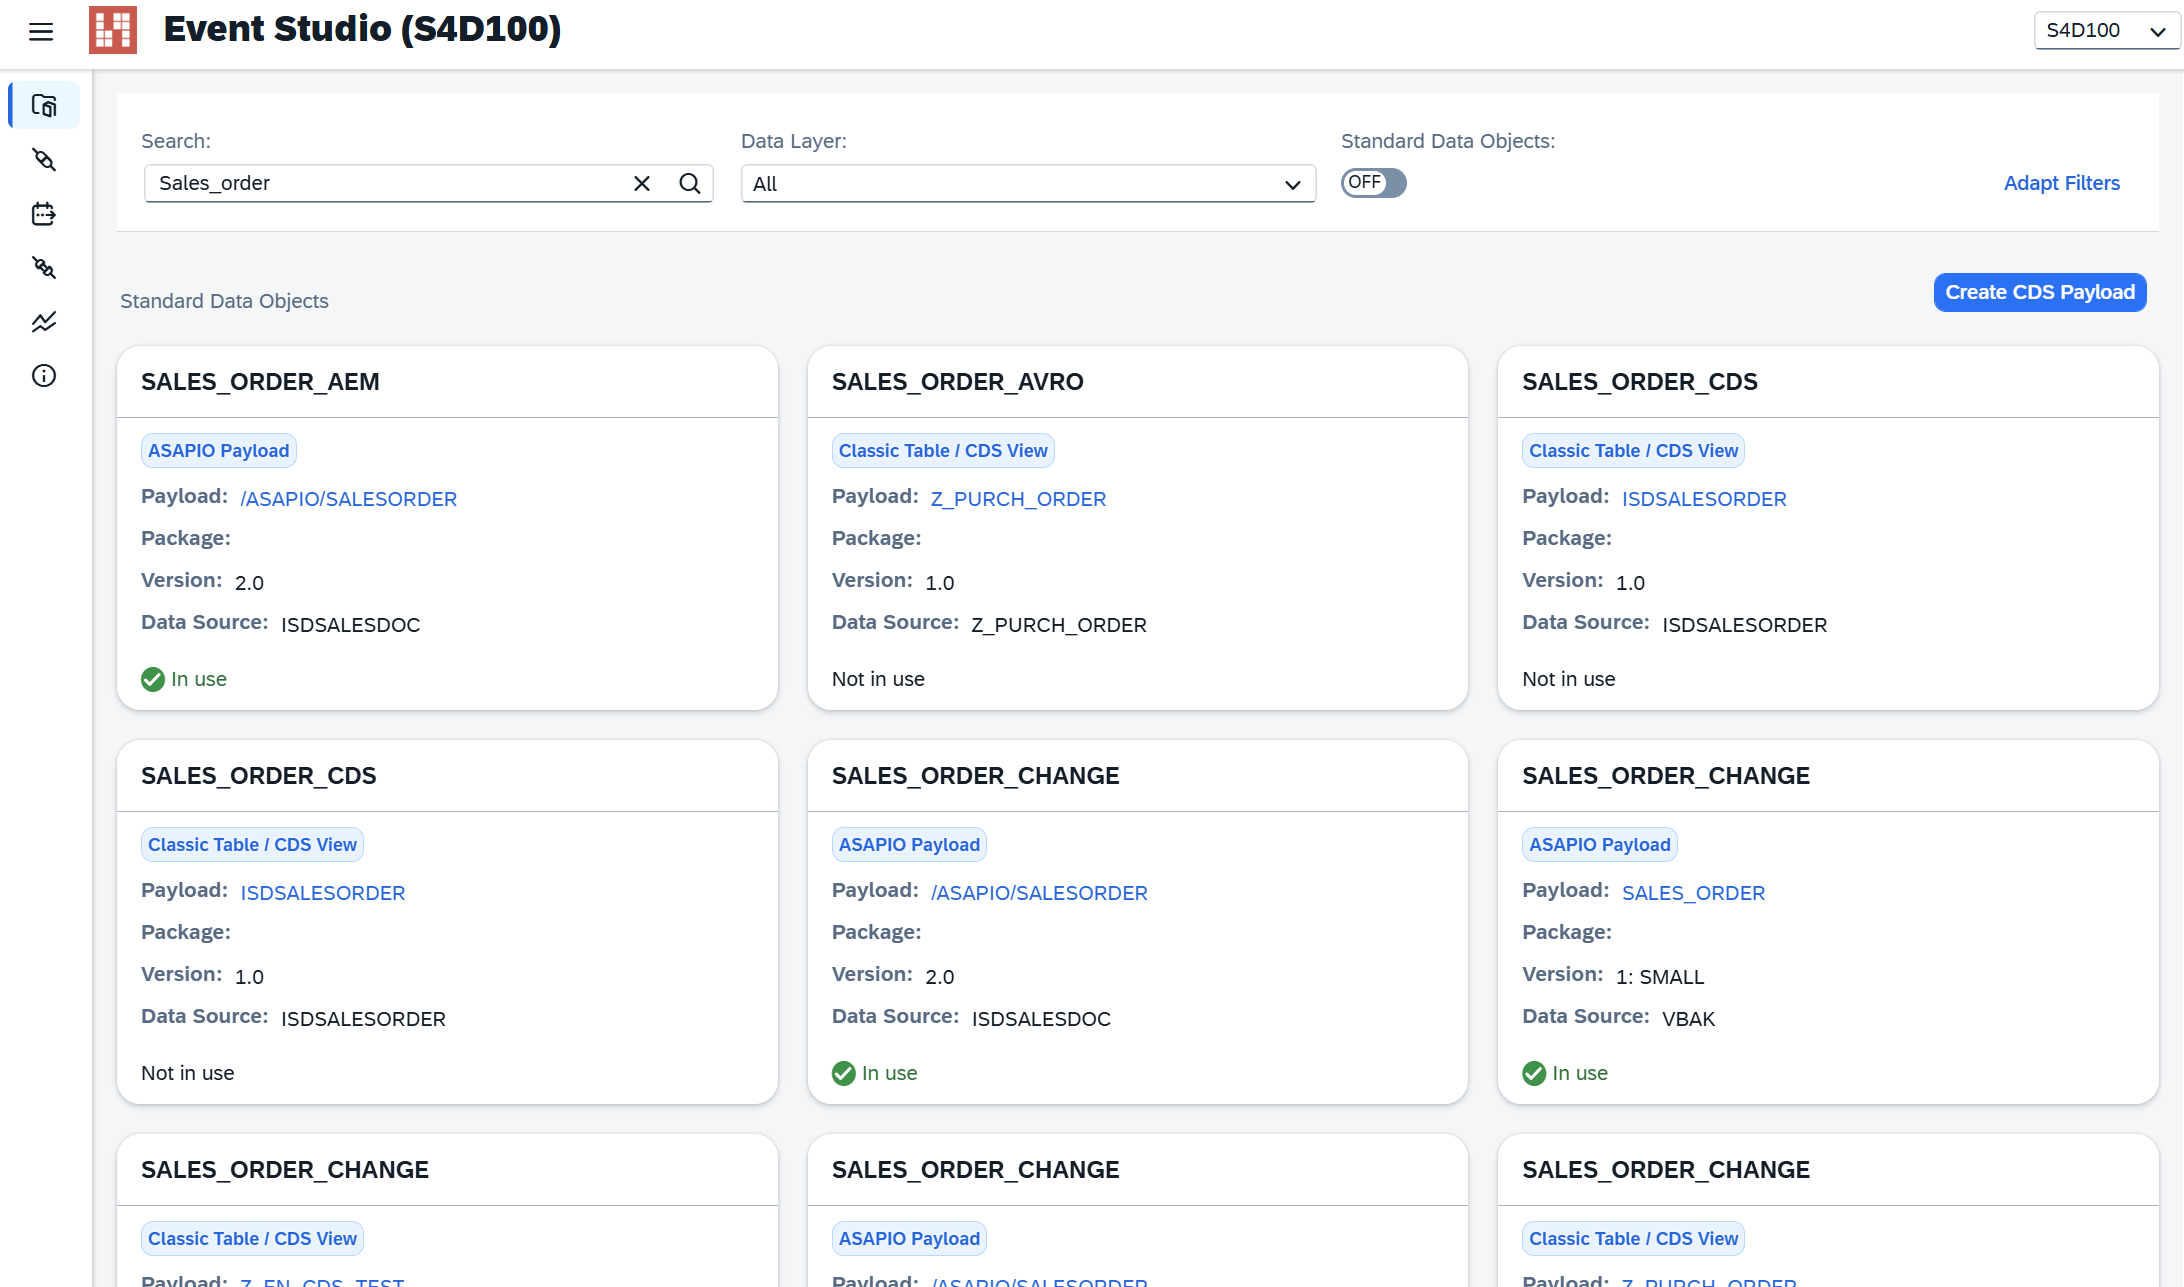Expand the Data Layer dropdown
This screenshot has width=2184, height=1287.
click(1028, 184)
